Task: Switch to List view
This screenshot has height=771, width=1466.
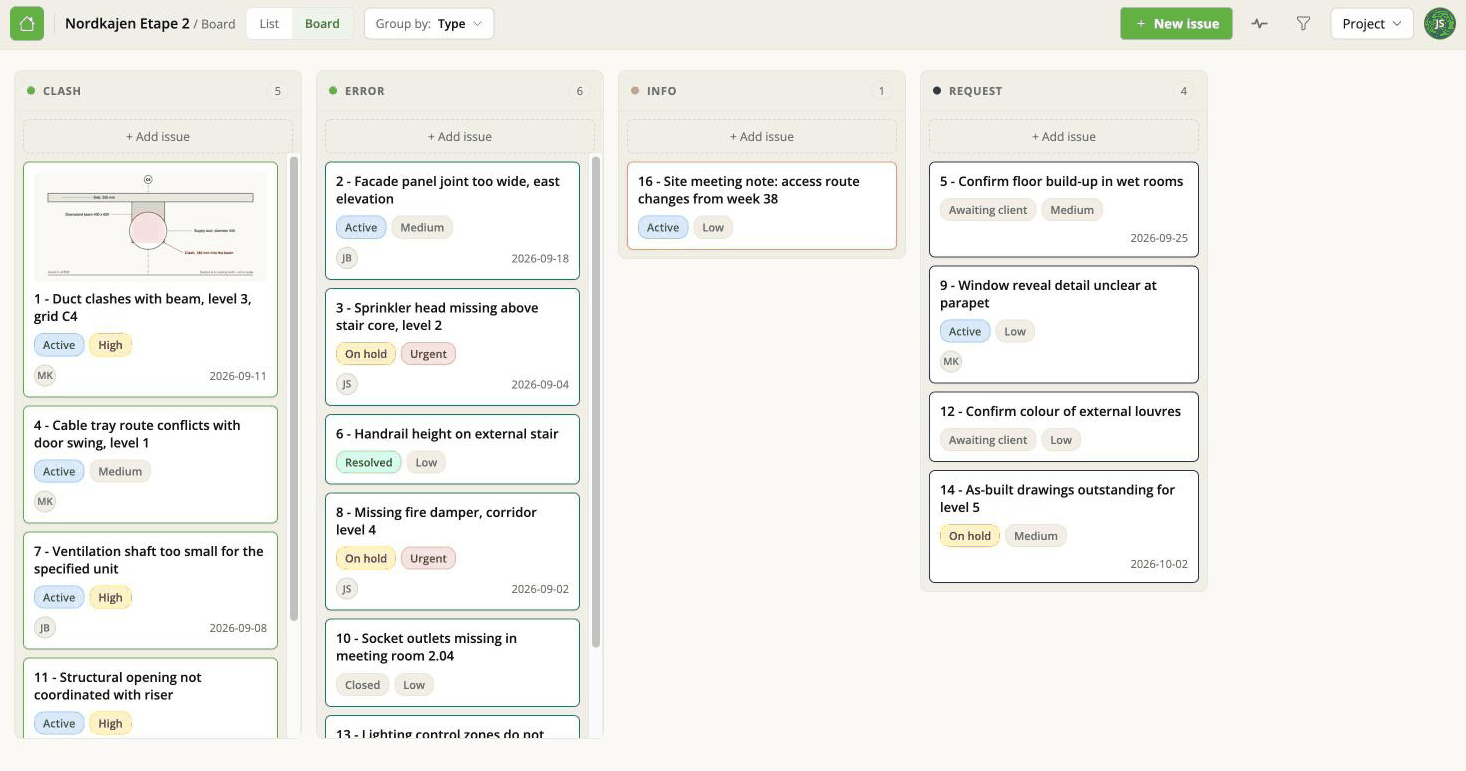Action: tap(269, 24)
